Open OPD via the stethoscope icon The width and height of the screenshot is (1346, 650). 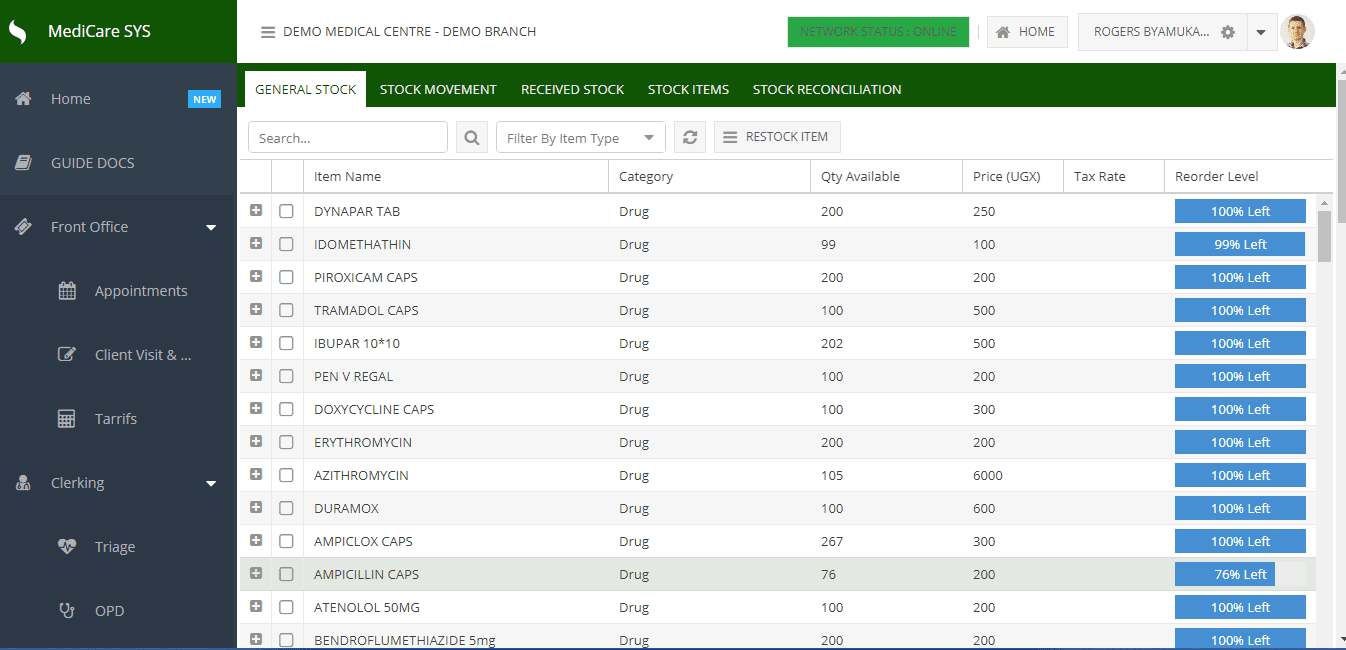[x=67, y=611]
